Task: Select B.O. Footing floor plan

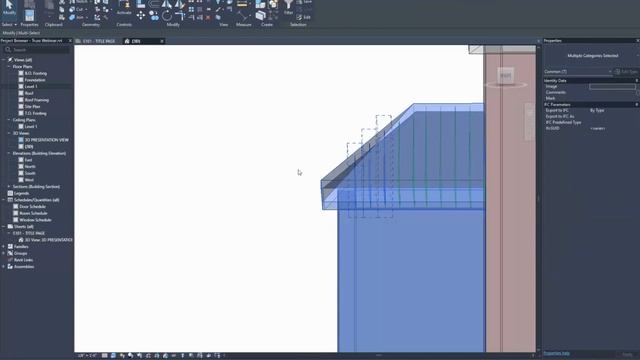Action: pyautogui.click(x=36, y=73)
